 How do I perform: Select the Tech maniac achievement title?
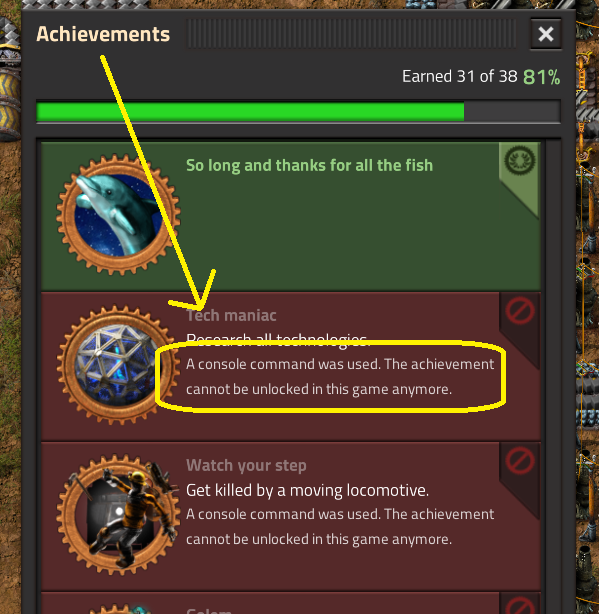[231, 315]
